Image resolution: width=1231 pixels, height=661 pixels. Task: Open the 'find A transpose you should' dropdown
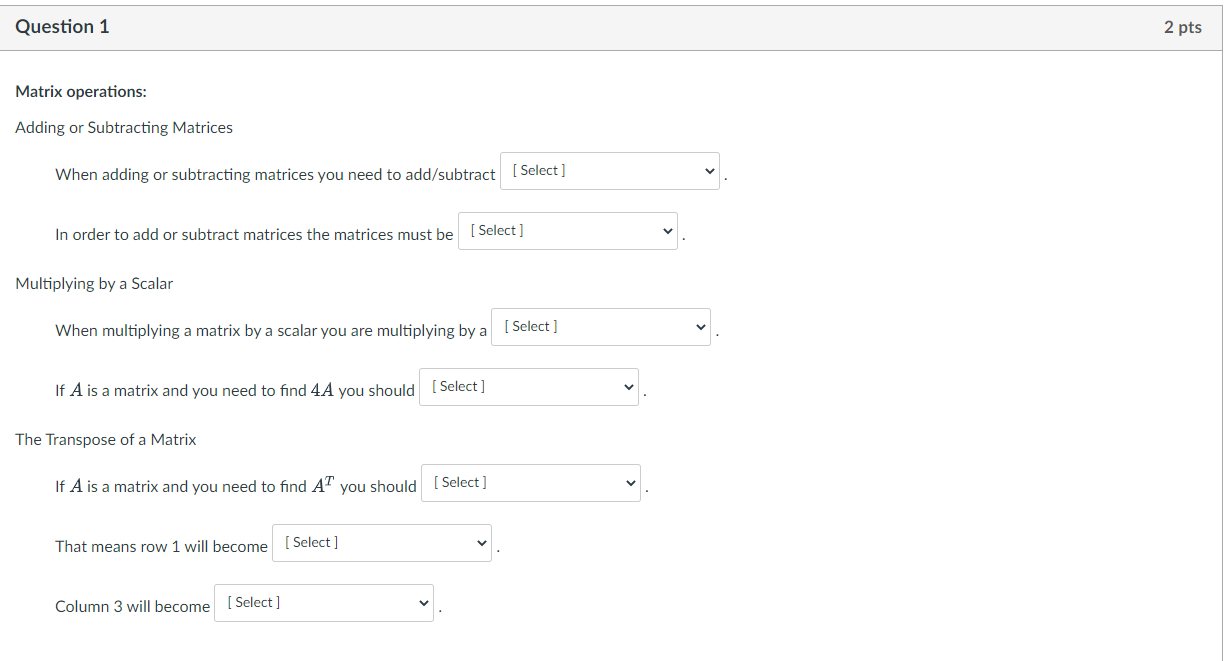tap(531, 483)
